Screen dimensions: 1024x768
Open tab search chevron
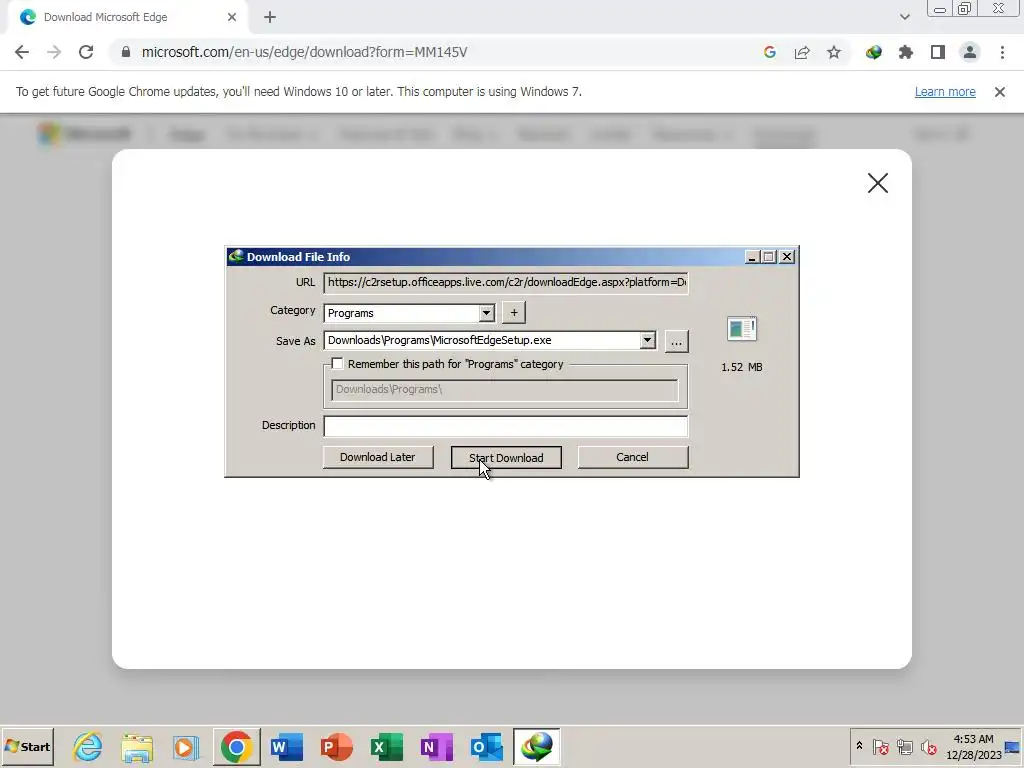[904, 17]
